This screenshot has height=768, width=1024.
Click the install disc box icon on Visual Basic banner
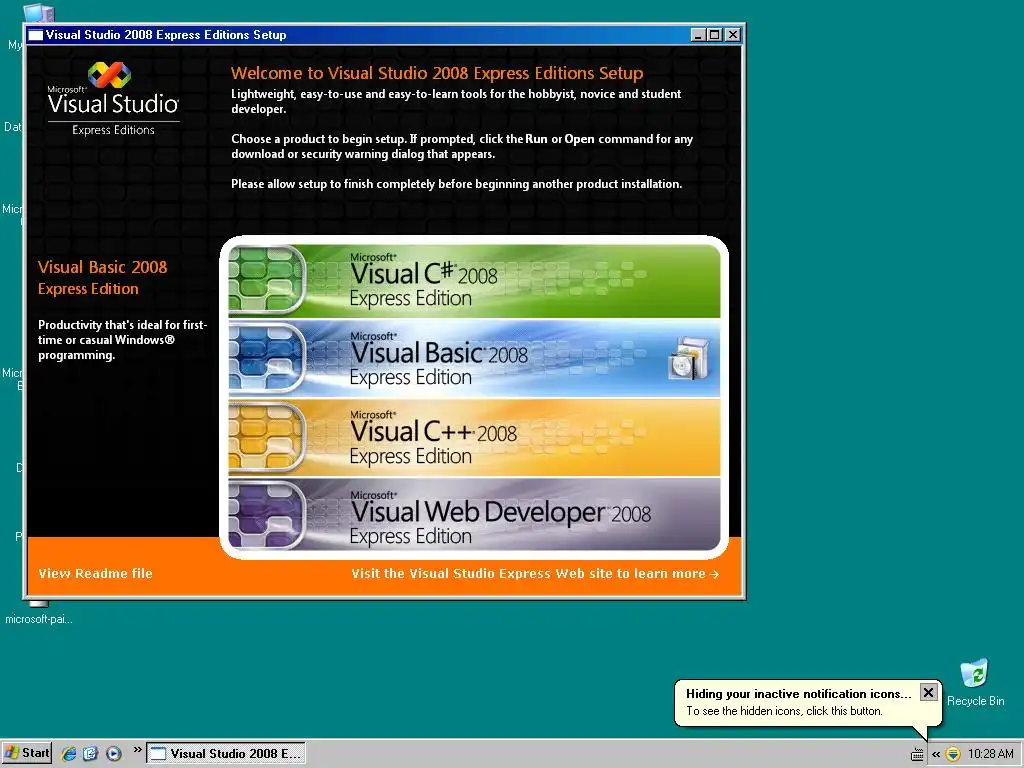tap(689, 359)
